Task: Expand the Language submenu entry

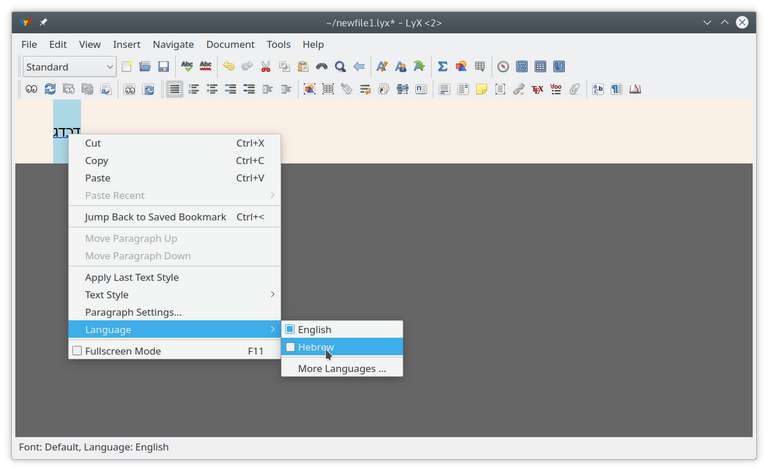Action: click(x=174, y=330)
